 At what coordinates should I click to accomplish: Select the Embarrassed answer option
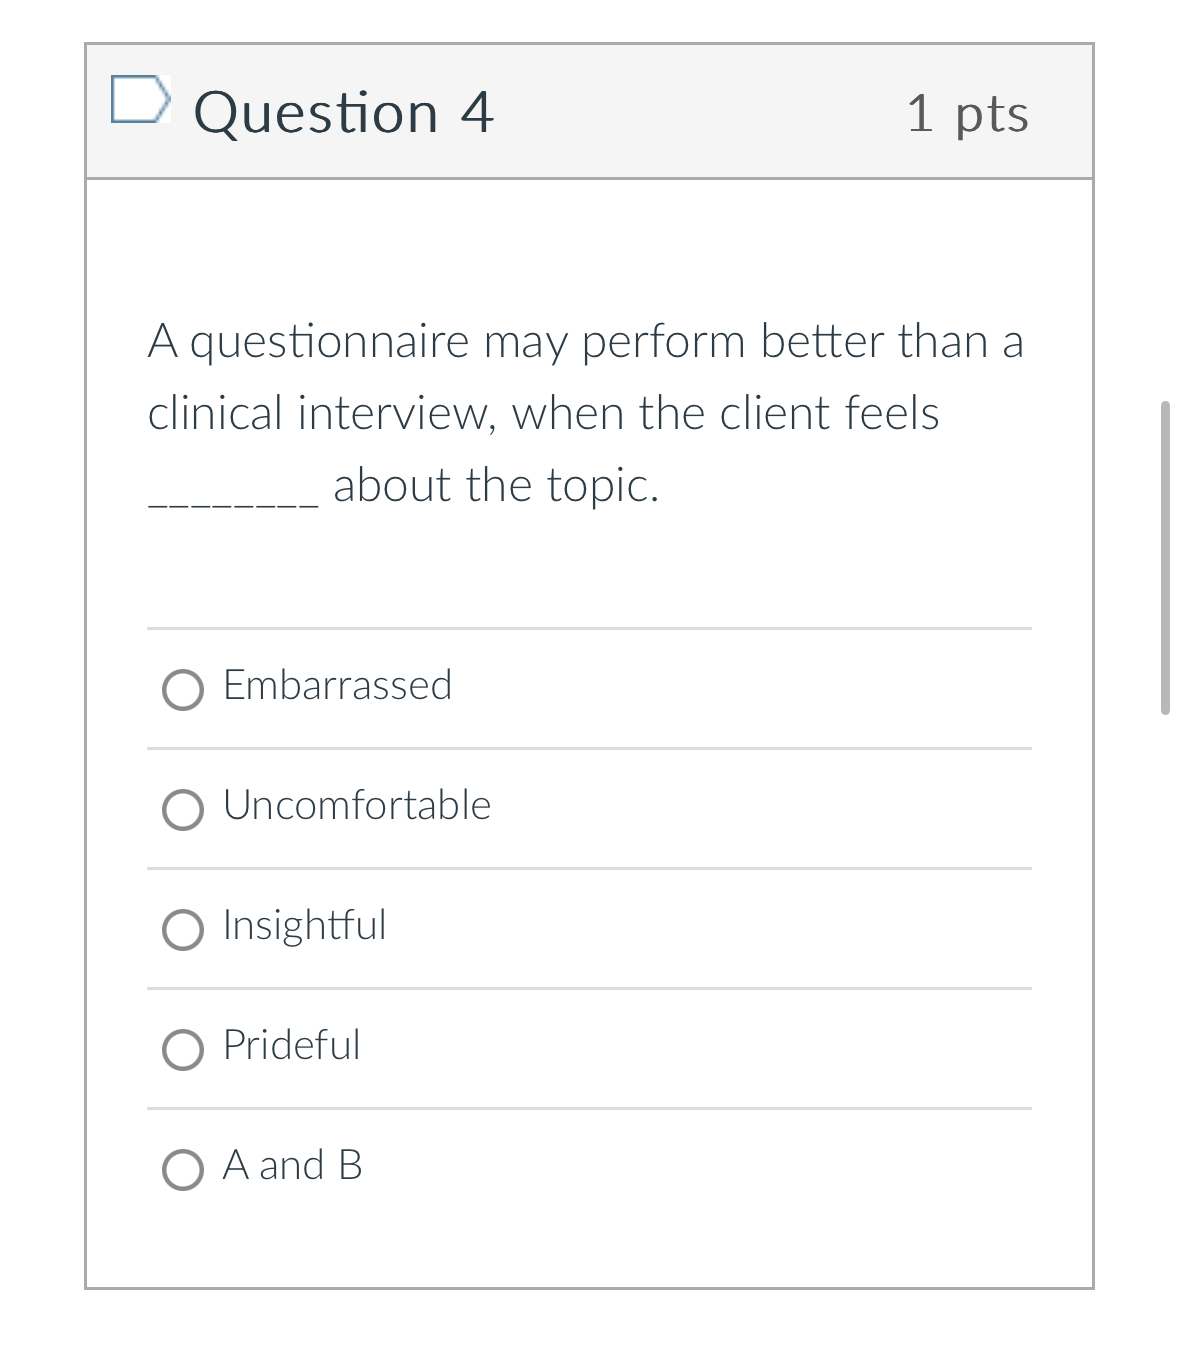click(182, 689)
